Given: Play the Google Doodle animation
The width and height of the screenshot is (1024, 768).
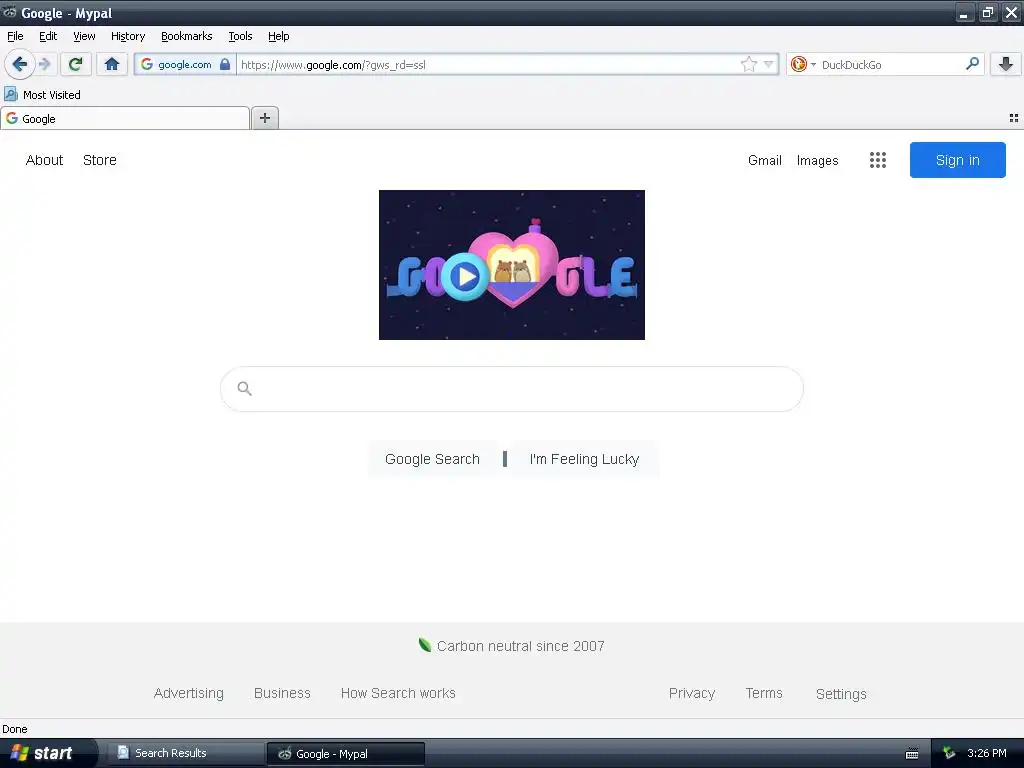Looking at the screenshot, I should 464,277.
